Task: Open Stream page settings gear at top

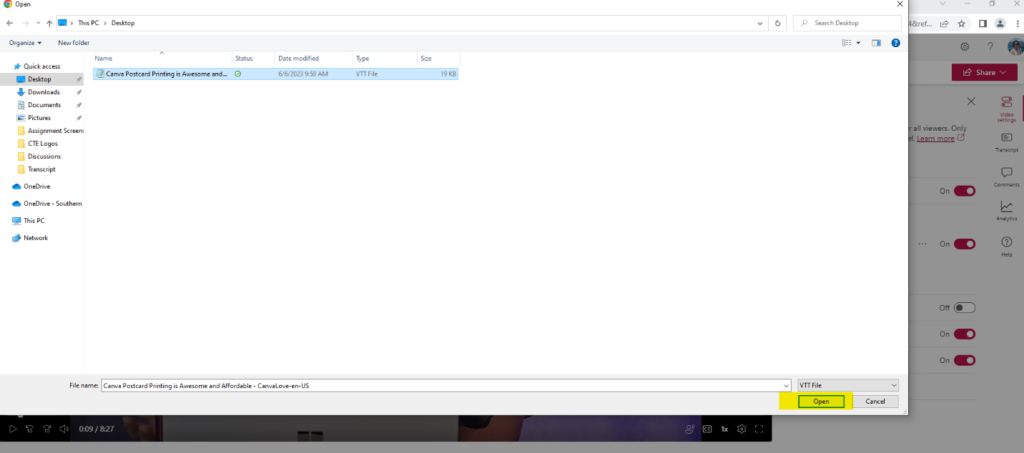Action: (x=965, y=47)
